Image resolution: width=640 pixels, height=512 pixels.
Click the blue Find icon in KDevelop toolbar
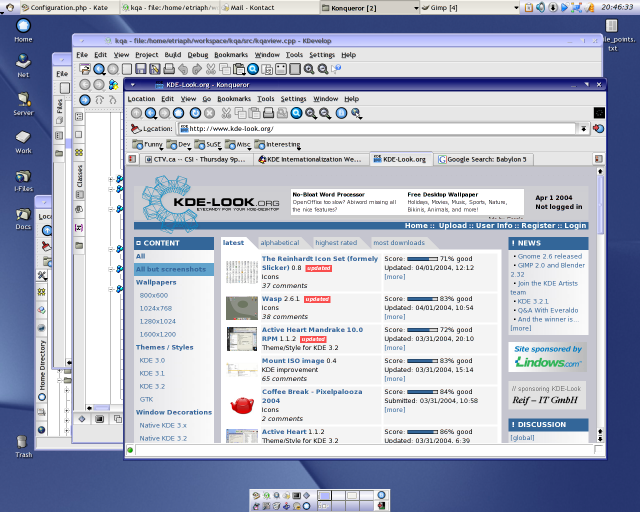(253, 69)
